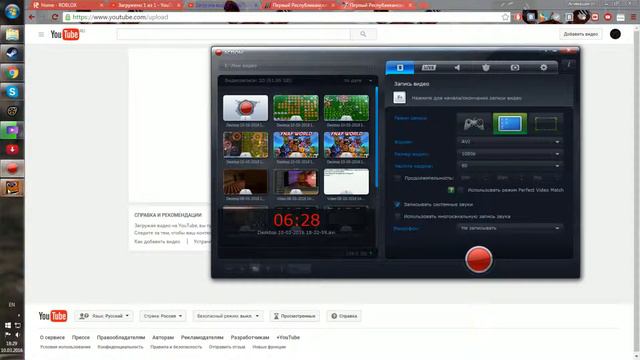Open Skype from the taskbar
The image size is (640, 360).
click(x=12, y=92)
